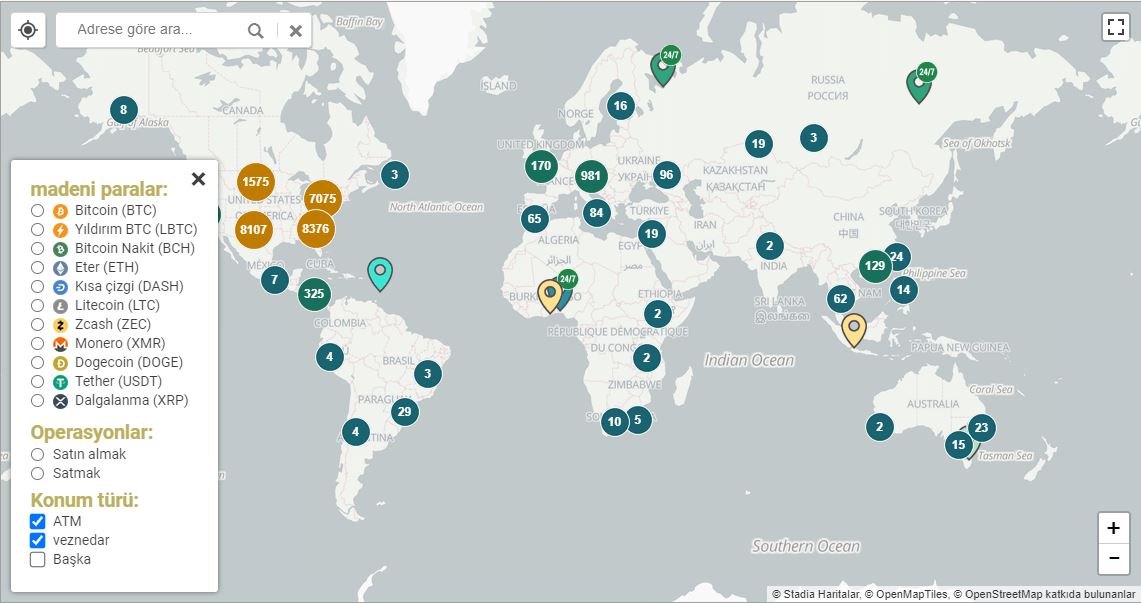The width and height of the screenshot is (1141, 603).
Task: Open the 29 cluster near Paraguay
Action: click(x=405, y=412)
